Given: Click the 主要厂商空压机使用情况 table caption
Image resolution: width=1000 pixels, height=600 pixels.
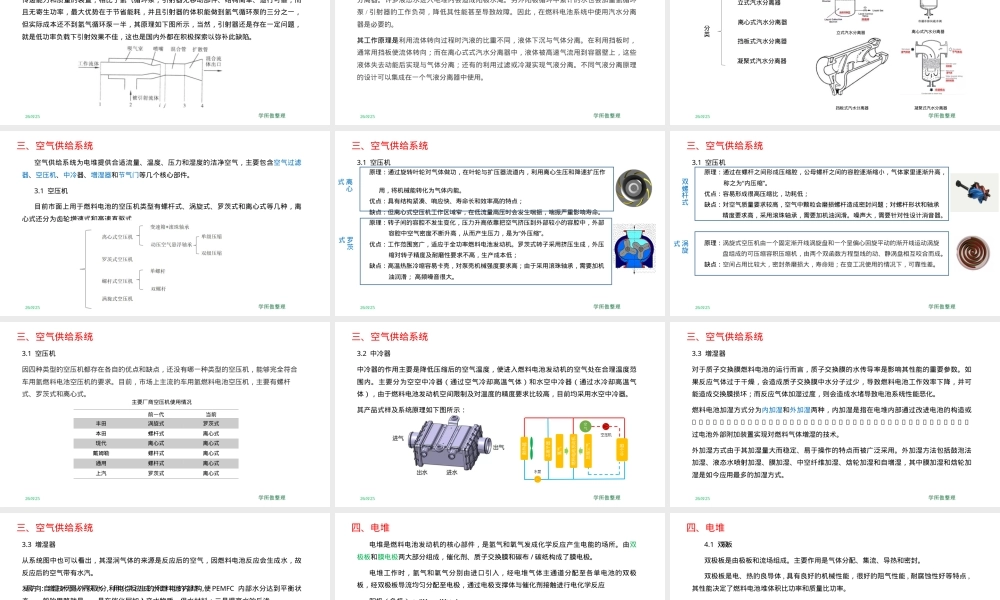Looking at the screenshot, I should coord(161,402).
